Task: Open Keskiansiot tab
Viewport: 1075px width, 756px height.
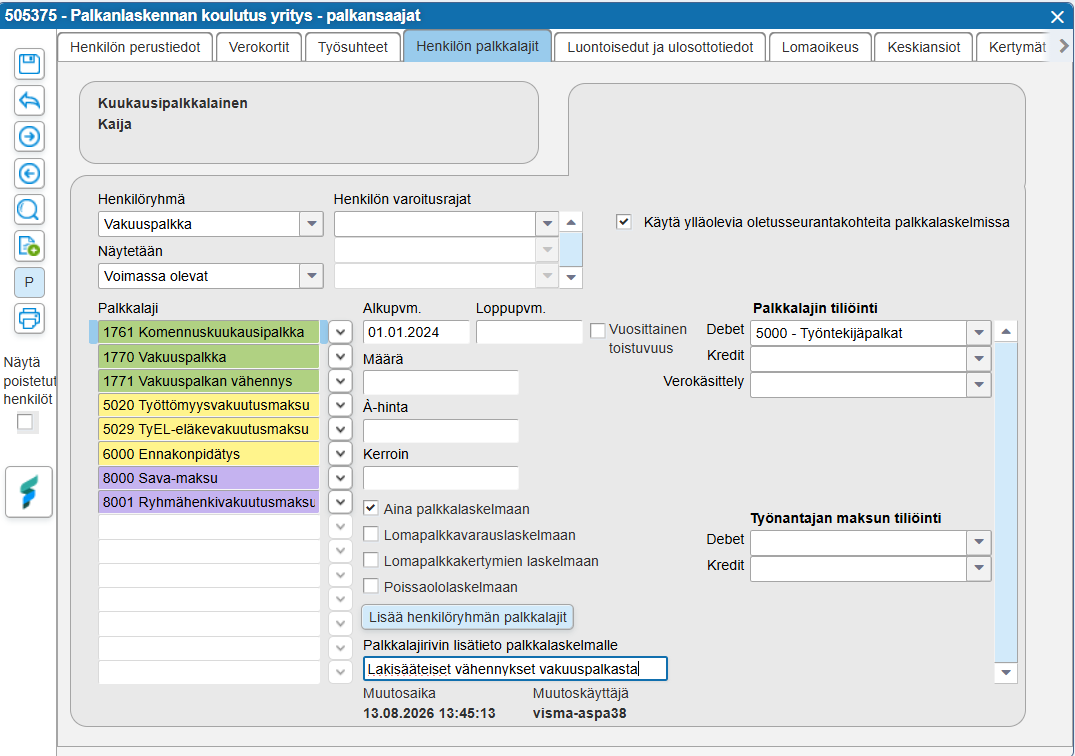Action: (923, 47)
